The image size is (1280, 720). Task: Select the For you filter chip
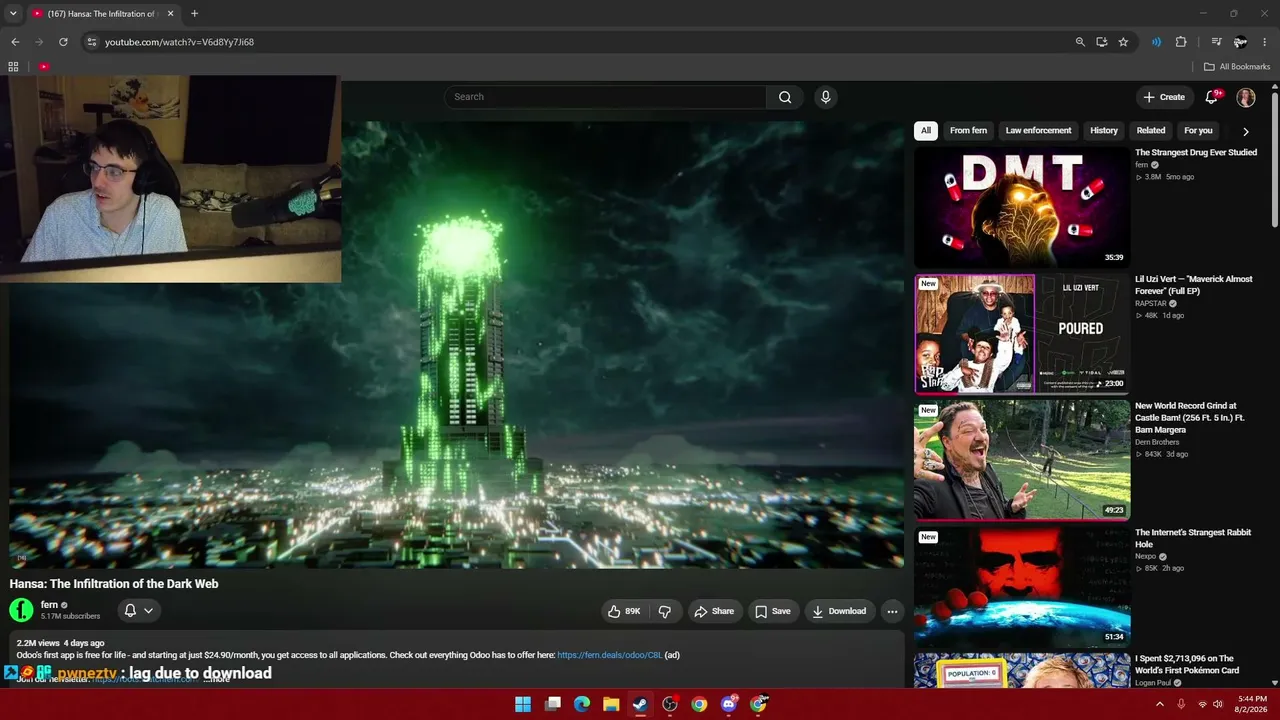[x=1198, y=130]
